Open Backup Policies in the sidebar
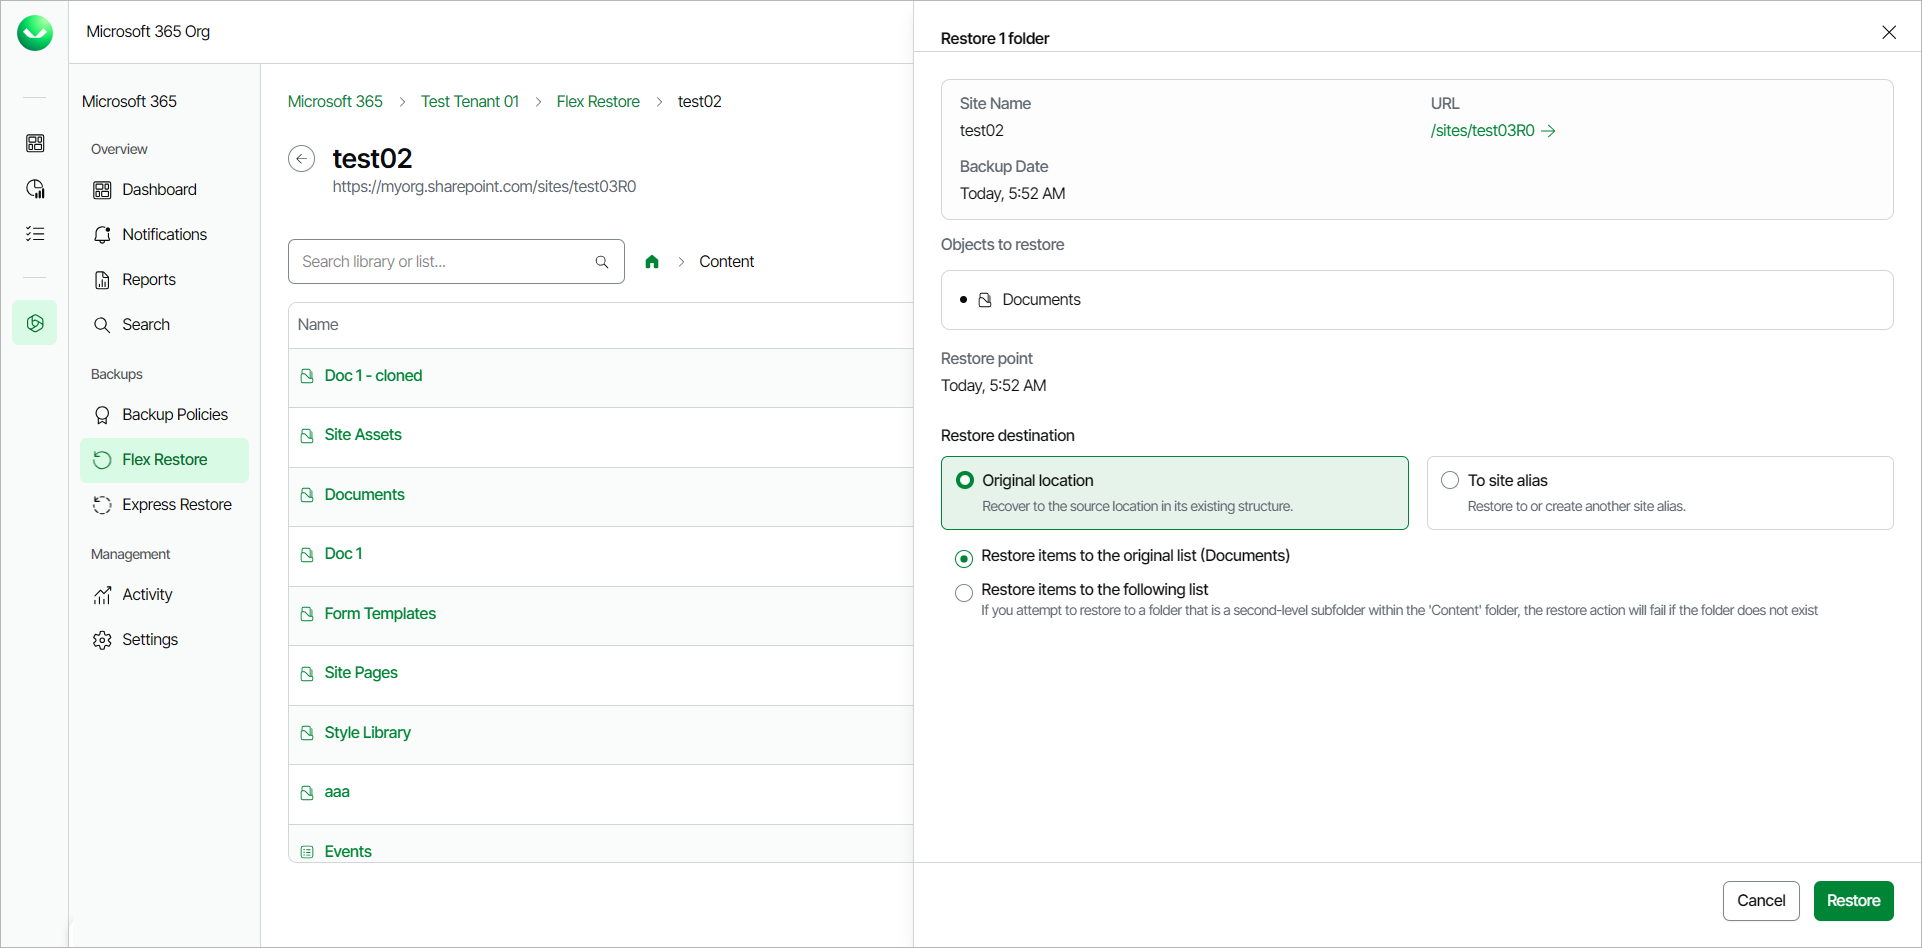Image resolution: width=1922 pixels, height=948 pixels. (165, 414)
